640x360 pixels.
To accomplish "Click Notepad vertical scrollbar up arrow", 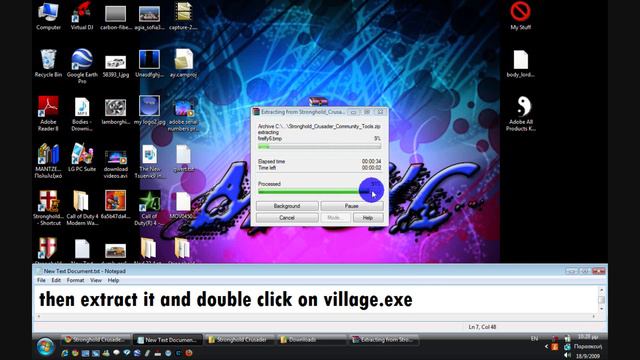I will click(x=601, y=290).
